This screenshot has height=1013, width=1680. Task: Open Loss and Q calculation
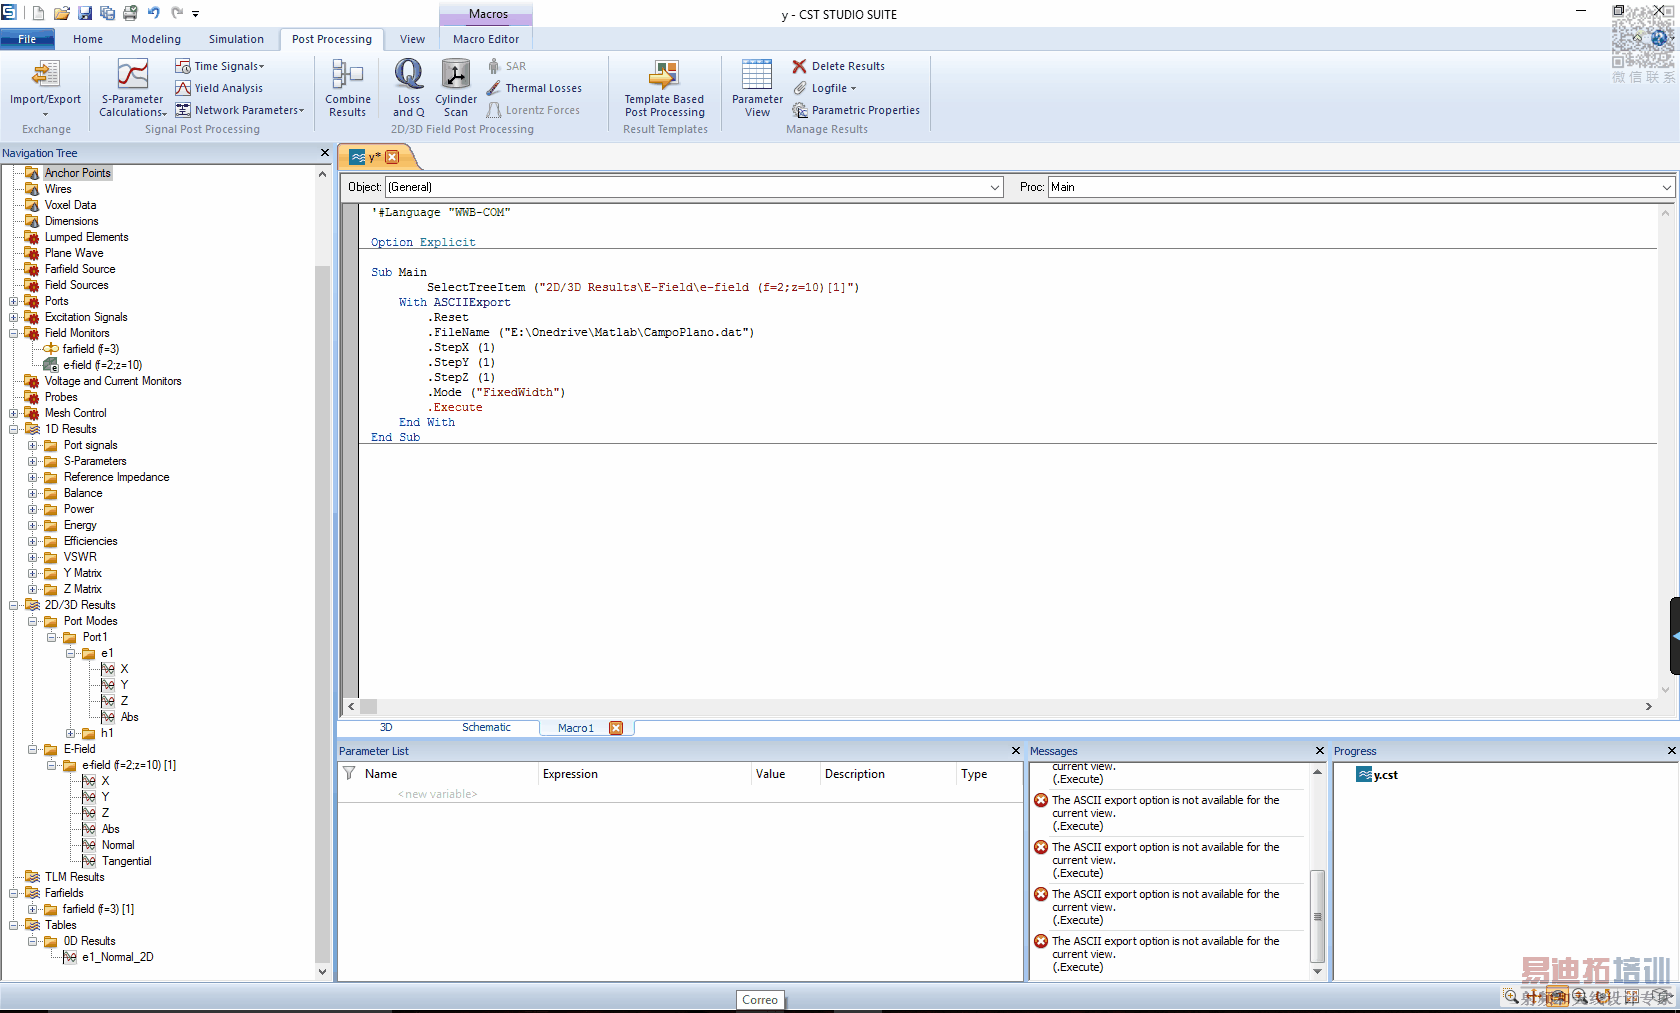click(x=409, y=87)
